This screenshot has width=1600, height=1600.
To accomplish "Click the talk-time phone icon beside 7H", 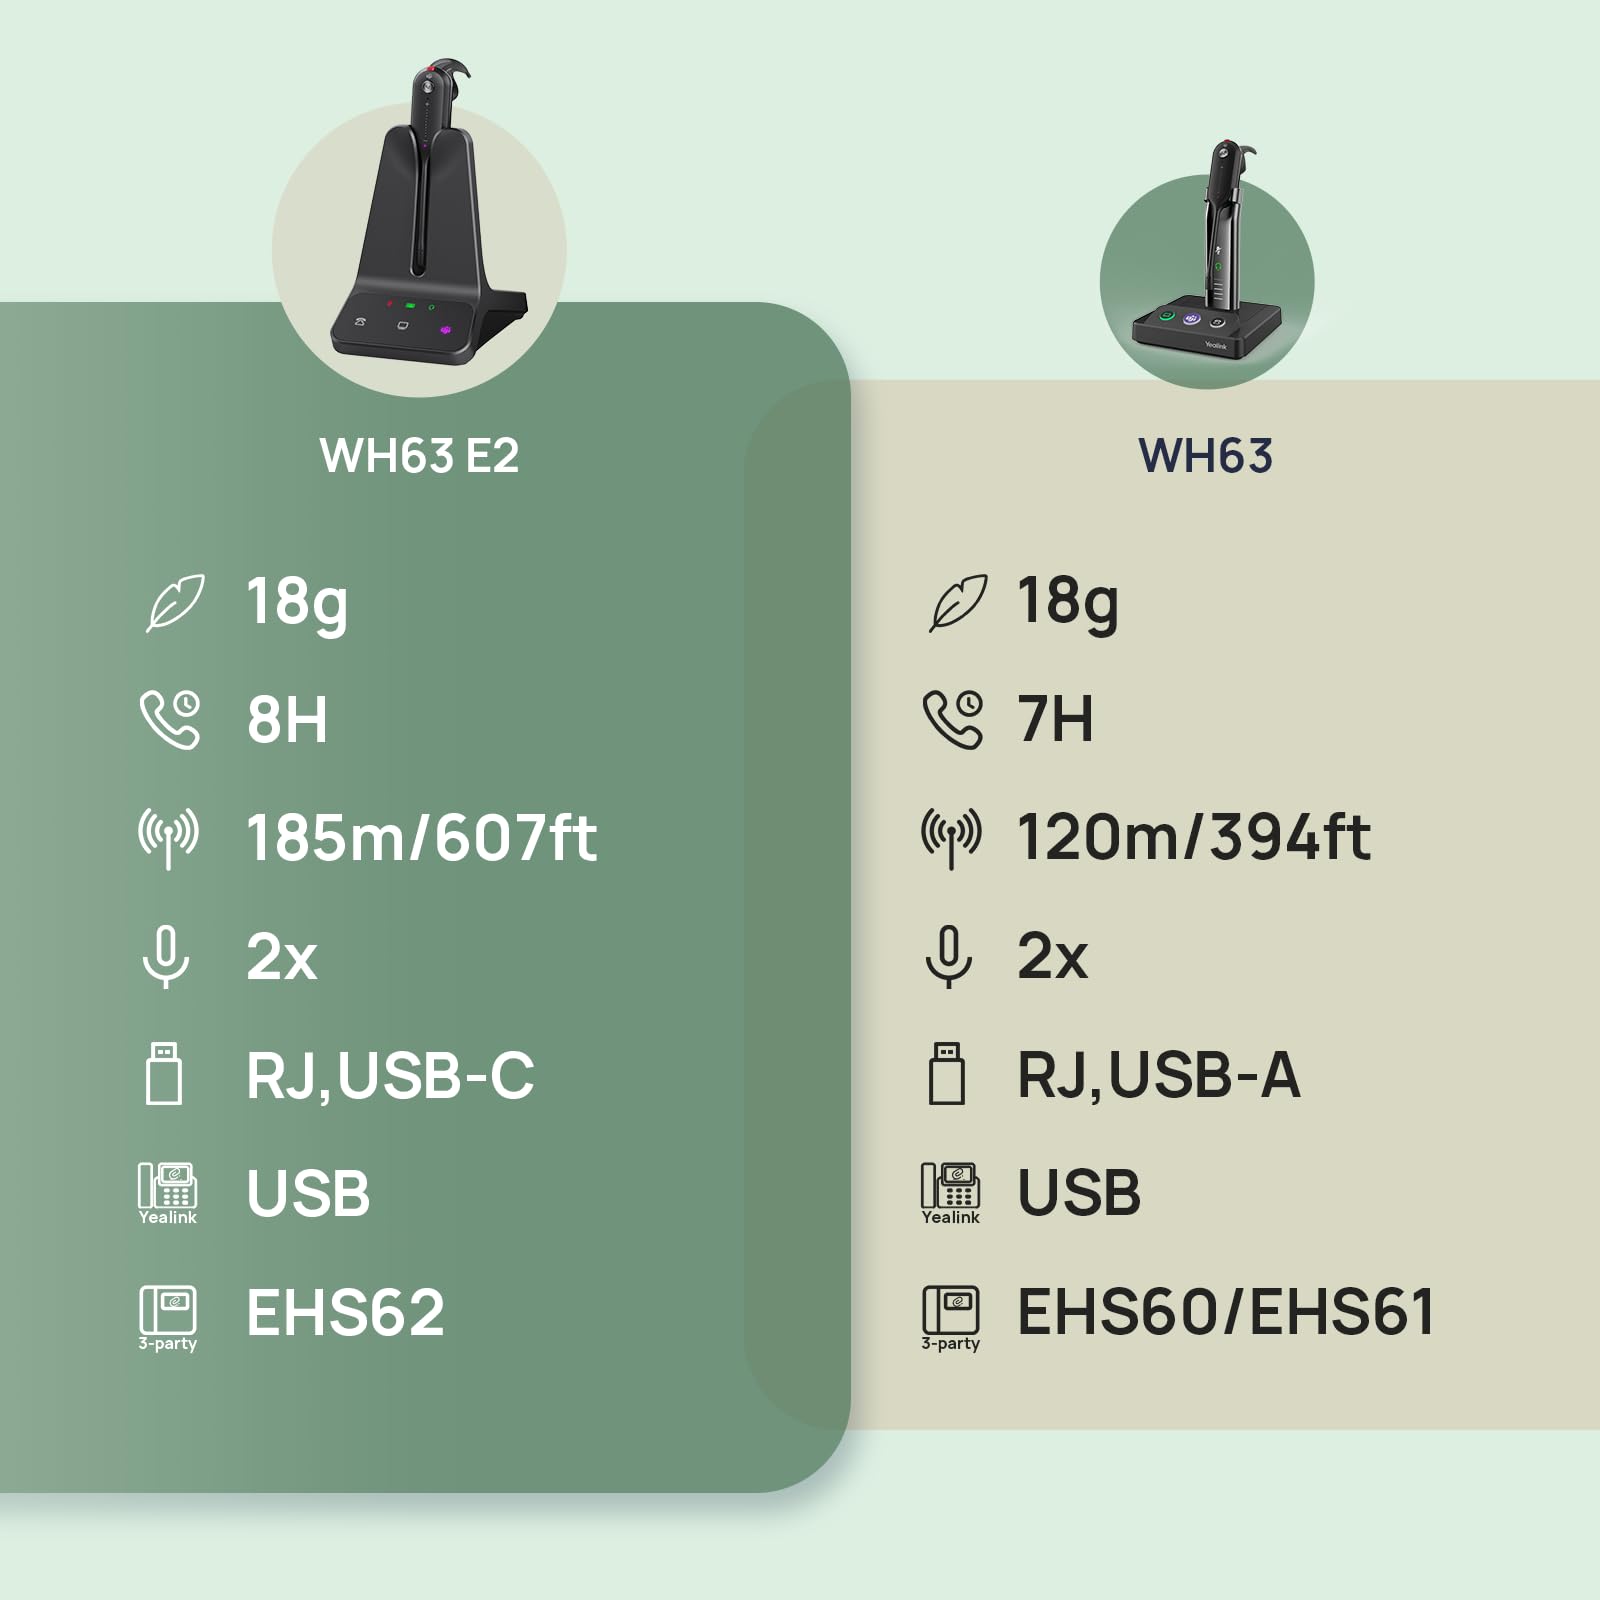I will [953, 719].
